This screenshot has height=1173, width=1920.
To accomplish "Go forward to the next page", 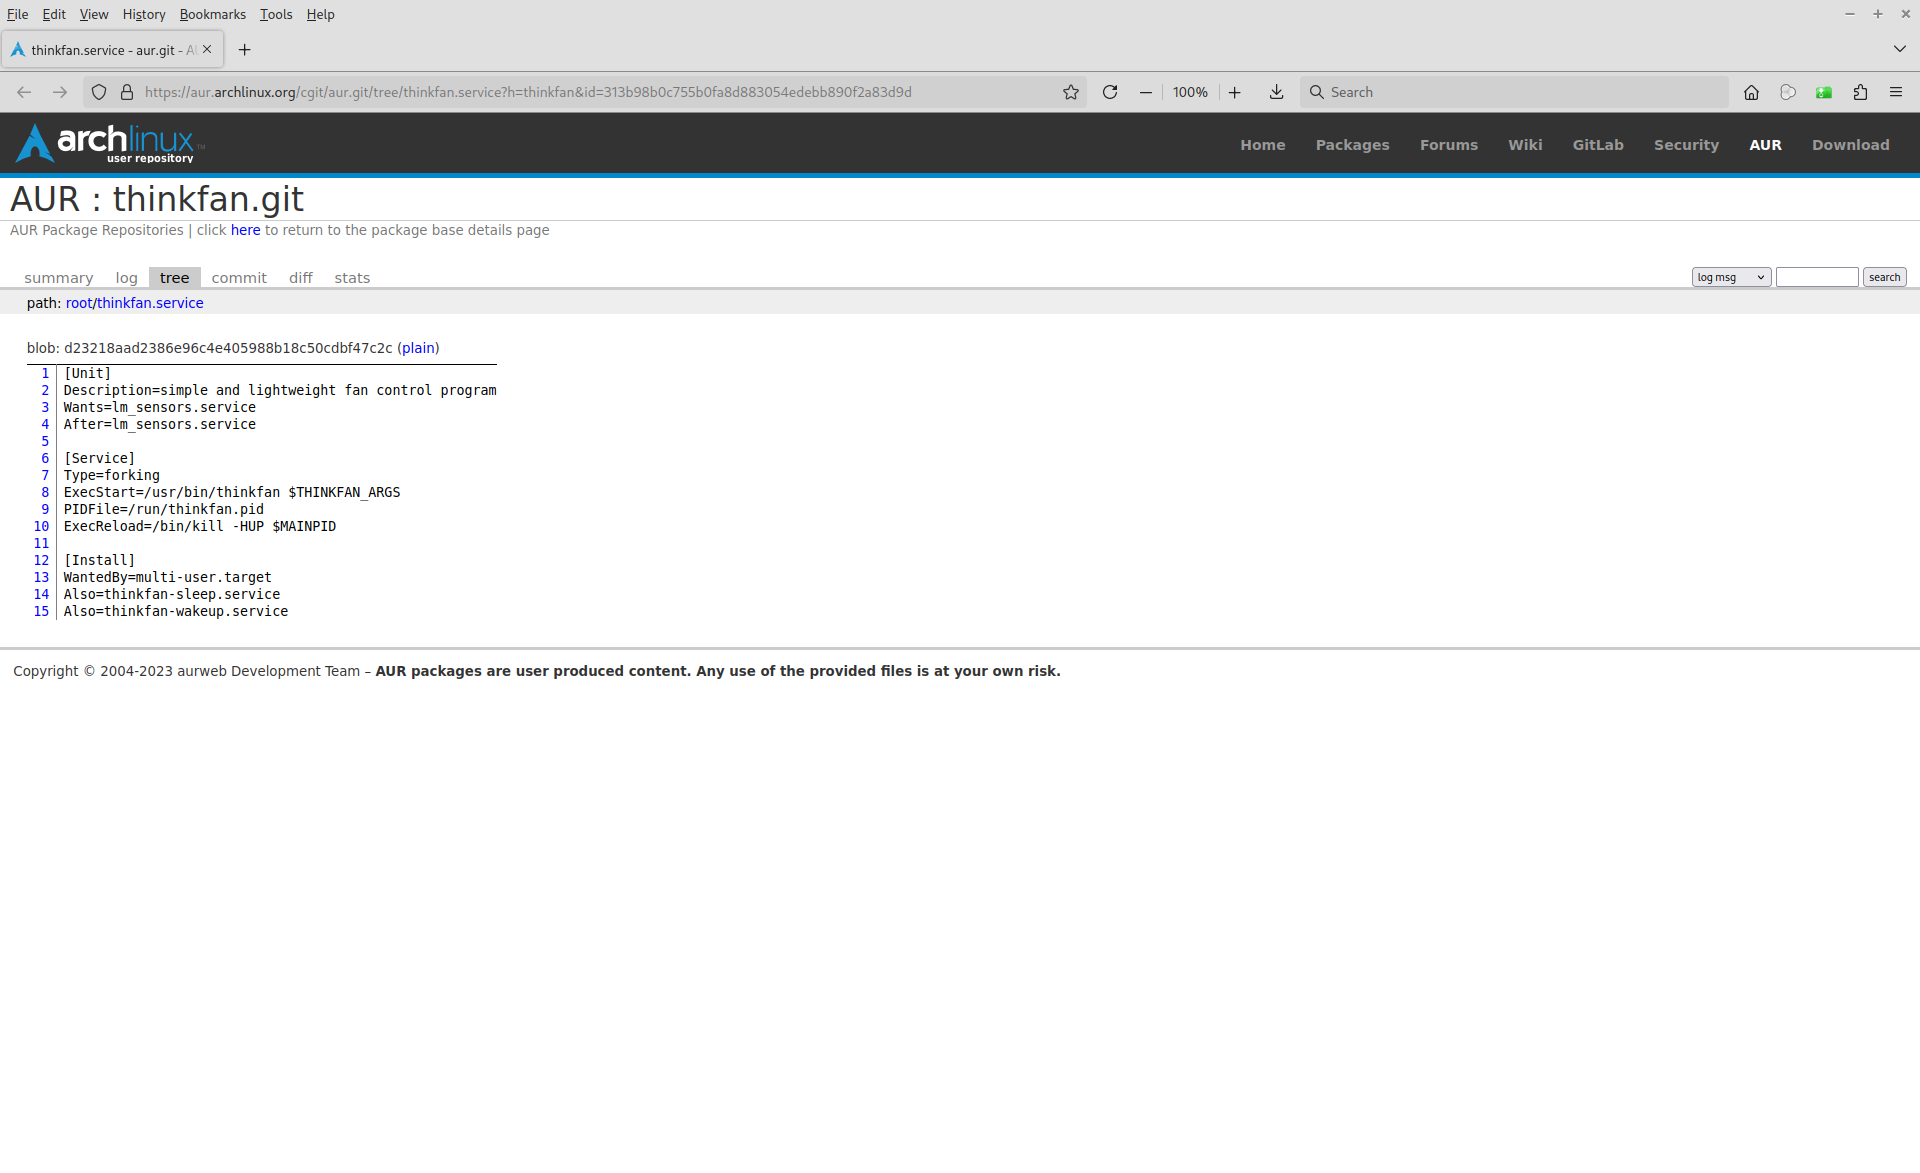I will pos(60,92).
